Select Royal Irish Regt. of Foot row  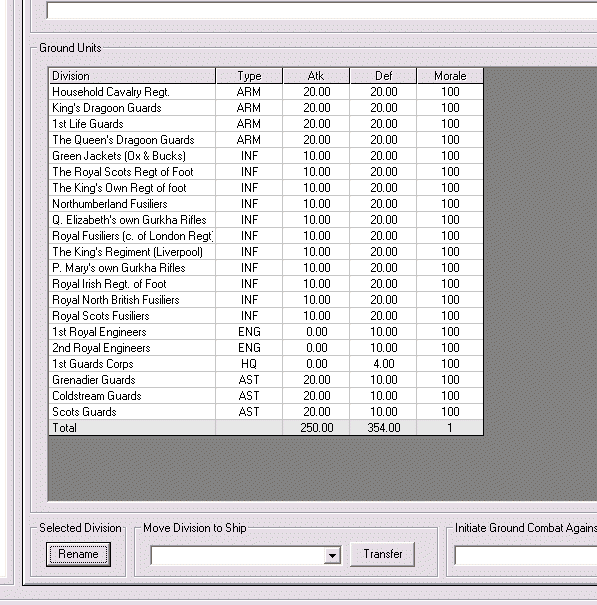(266, 284)
